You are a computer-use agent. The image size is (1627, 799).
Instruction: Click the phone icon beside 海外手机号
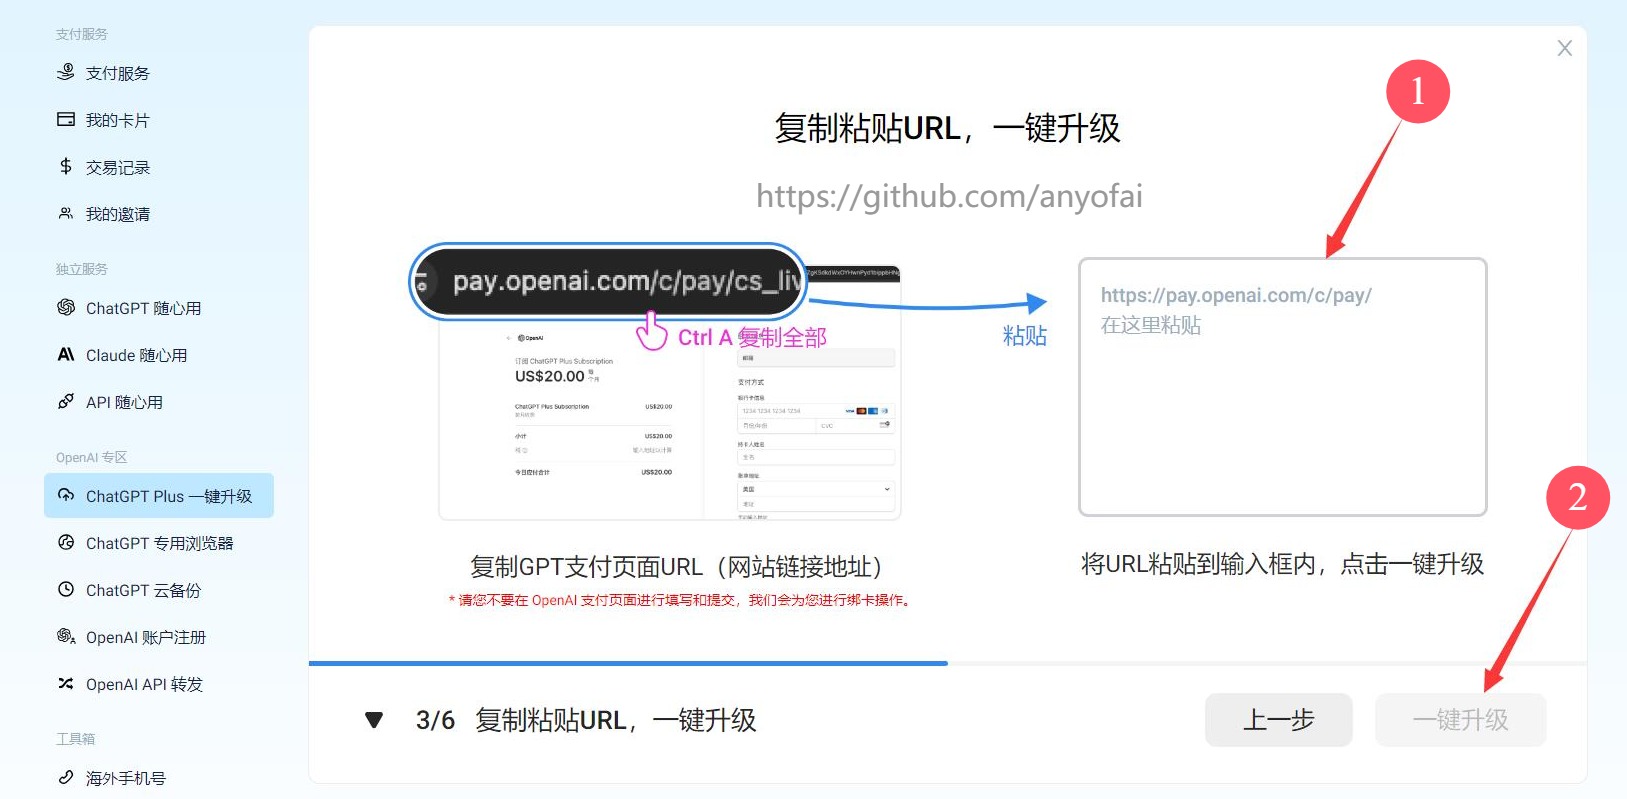click(x=66, y=777)
